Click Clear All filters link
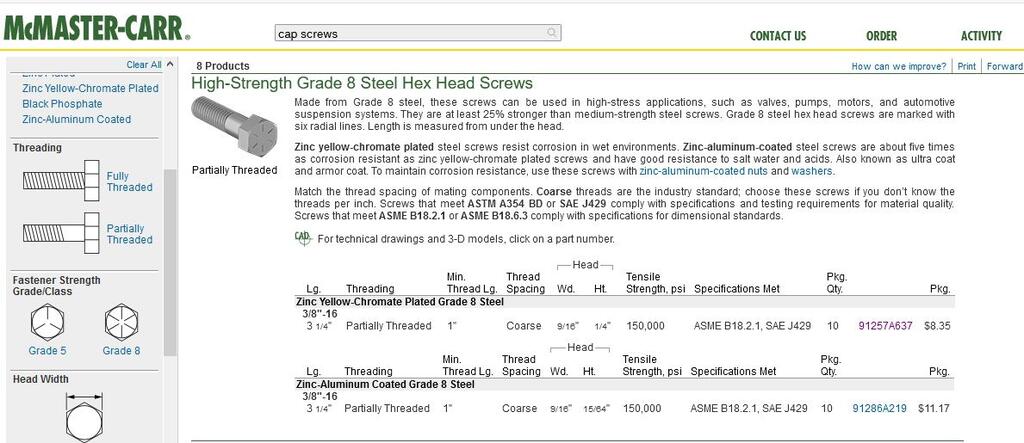 pyautogui.click(x=144, y=65)
